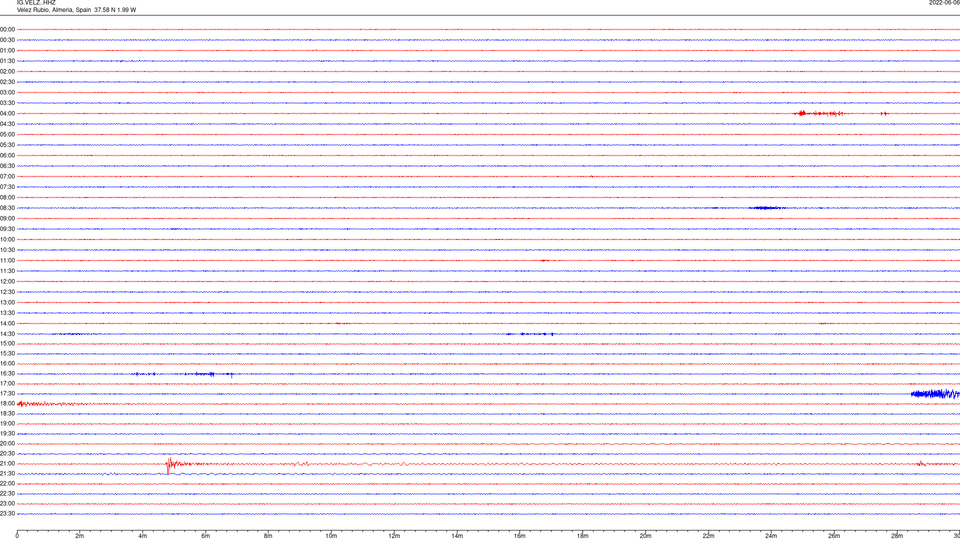The image size is (960, 540).
Task: Click the 11:00 time label
Action: [x=8, y=260]
